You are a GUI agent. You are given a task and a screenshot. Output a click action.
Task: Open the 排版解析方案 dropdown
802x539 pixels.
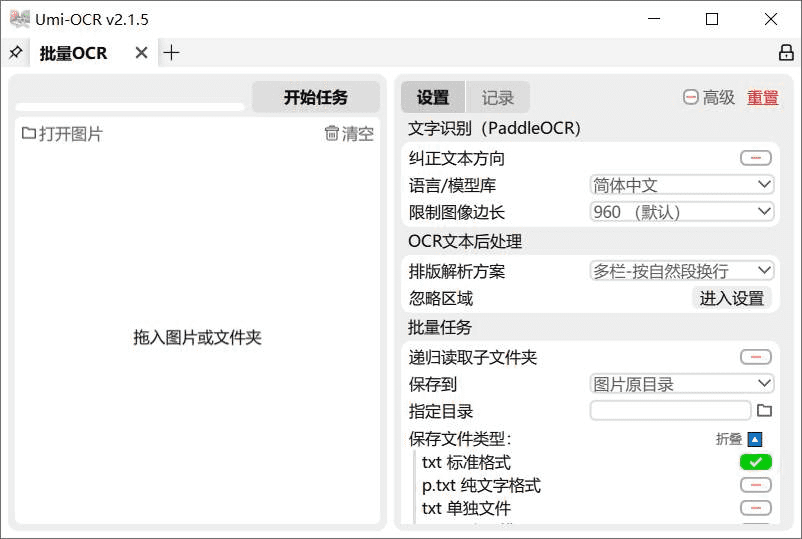pyautogui.click(x=682, y=271)
